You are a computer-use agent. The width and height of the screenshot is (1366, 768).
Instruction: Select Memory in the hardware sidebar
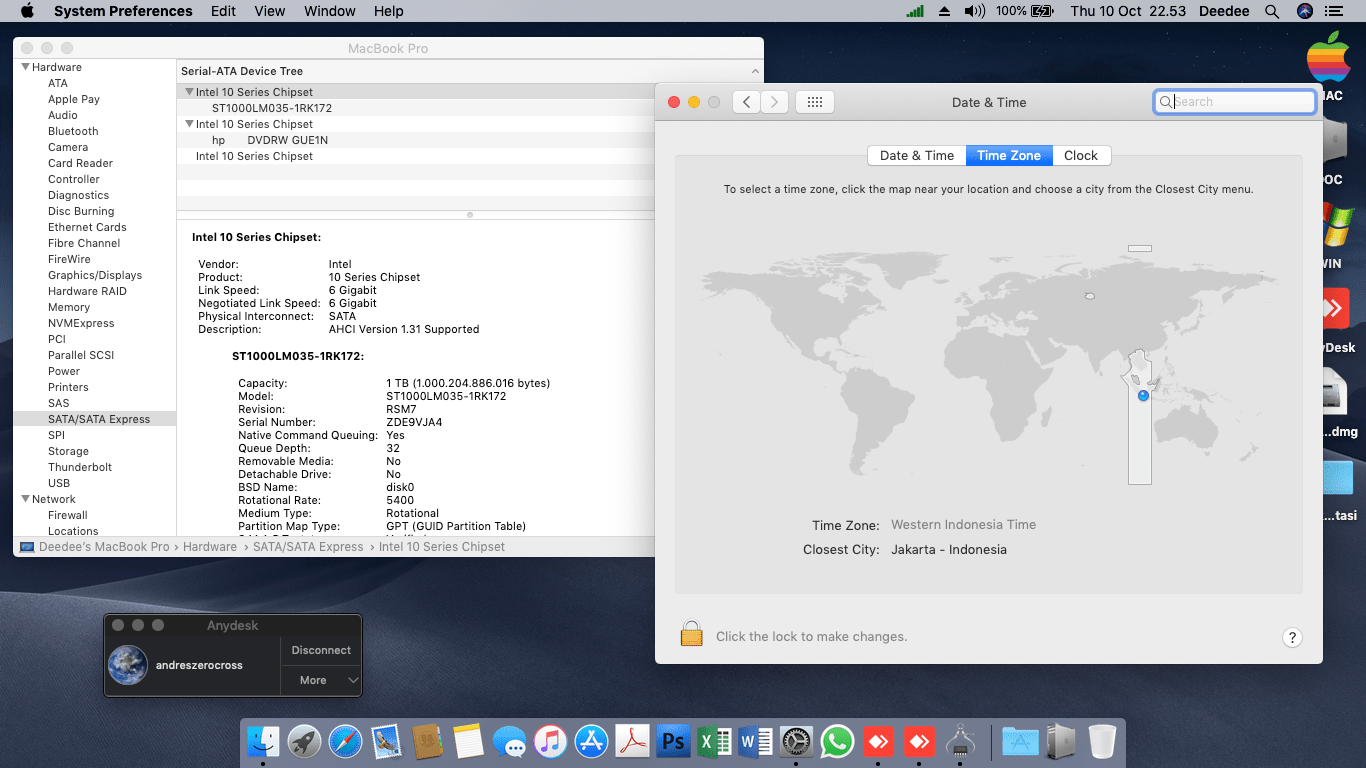(x=69, y=307)
